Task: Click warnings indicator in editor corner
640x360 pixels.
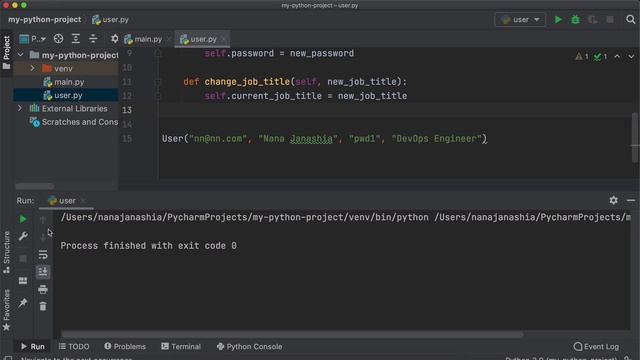Action: [582, 56]
